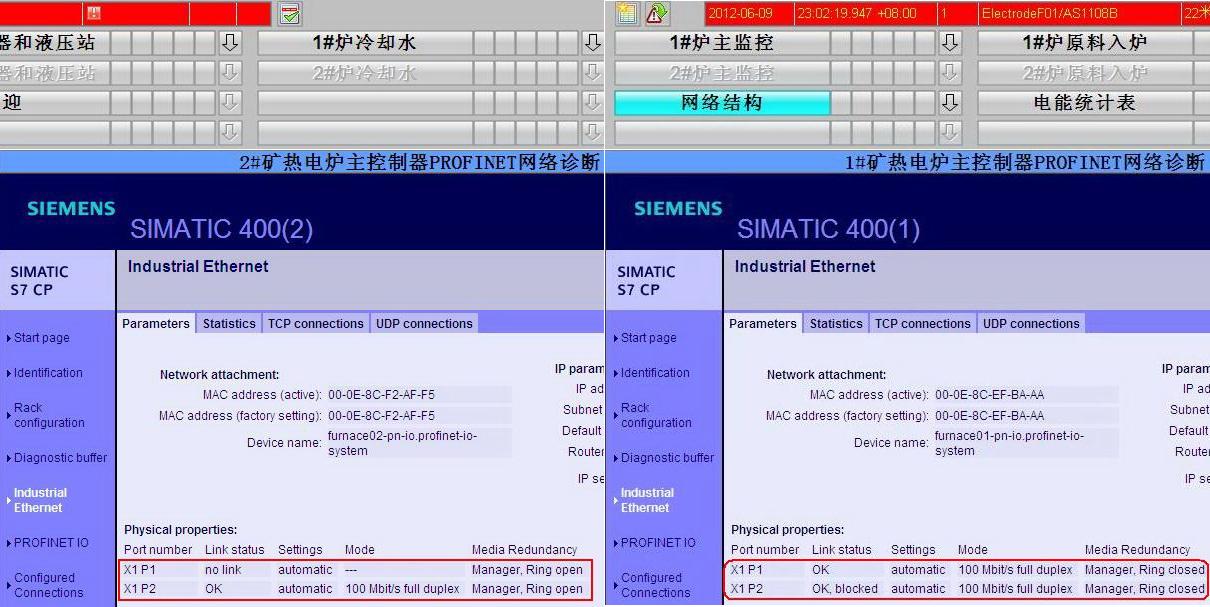Open Rack configuration in SIMATIC 400(1) sidebar
The height and width of the screenshot is (607, 1210).
tap(656, 415)
